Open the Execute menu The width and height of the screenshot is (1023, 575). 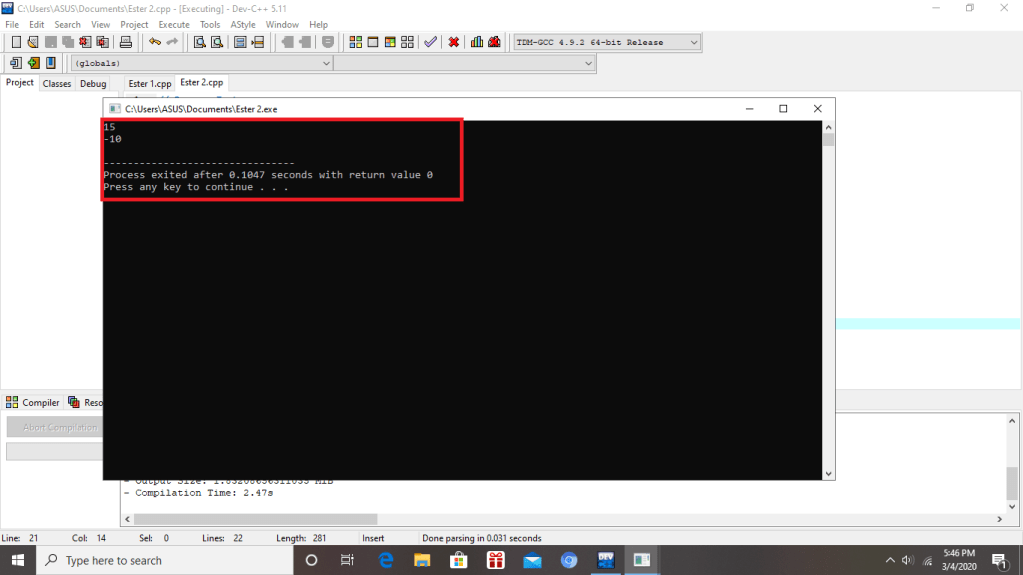pos(174,24)
